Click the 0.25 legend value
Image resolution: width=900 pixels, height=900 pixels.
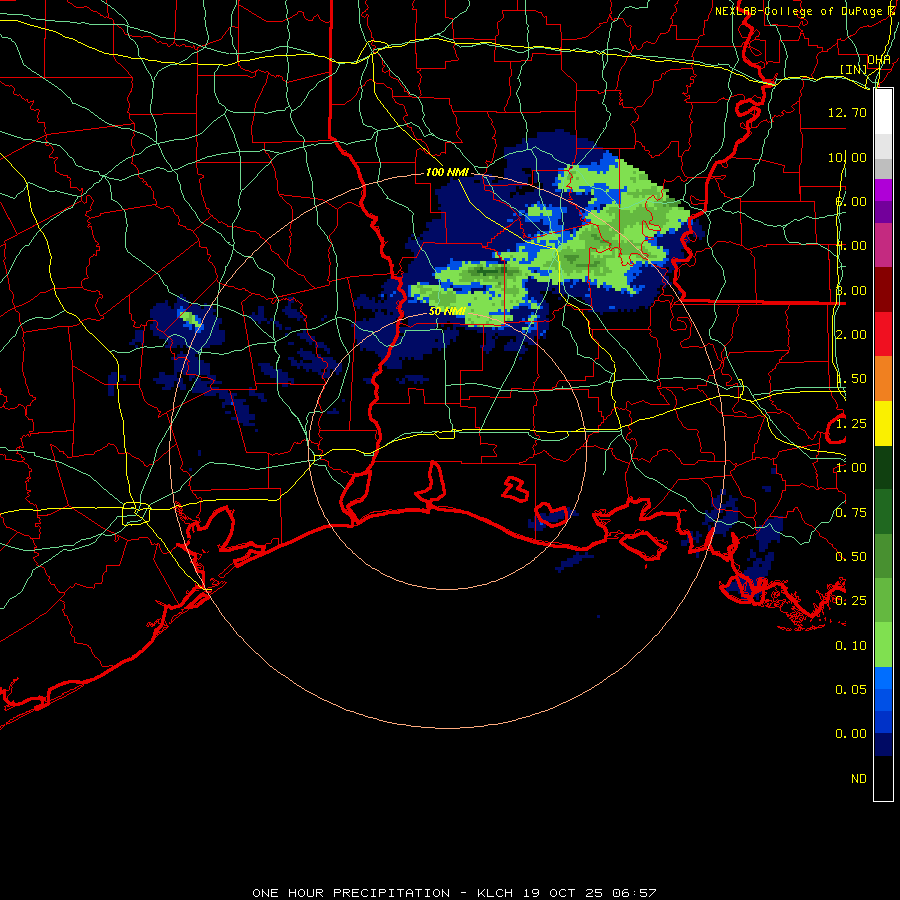click(851, 601)
